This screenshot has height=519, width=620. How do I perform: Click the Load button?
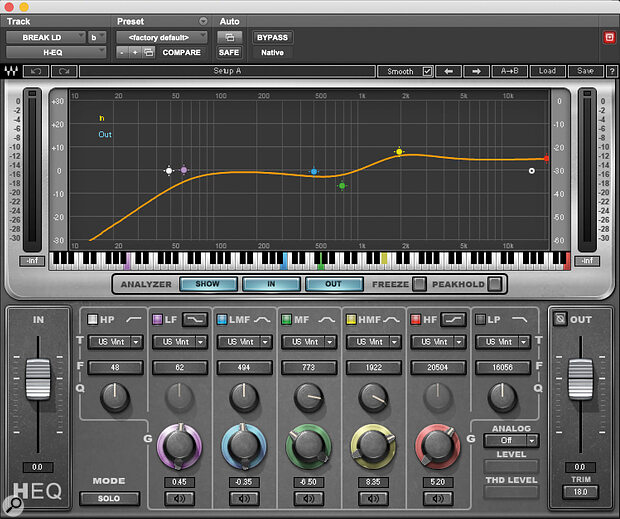547,72
